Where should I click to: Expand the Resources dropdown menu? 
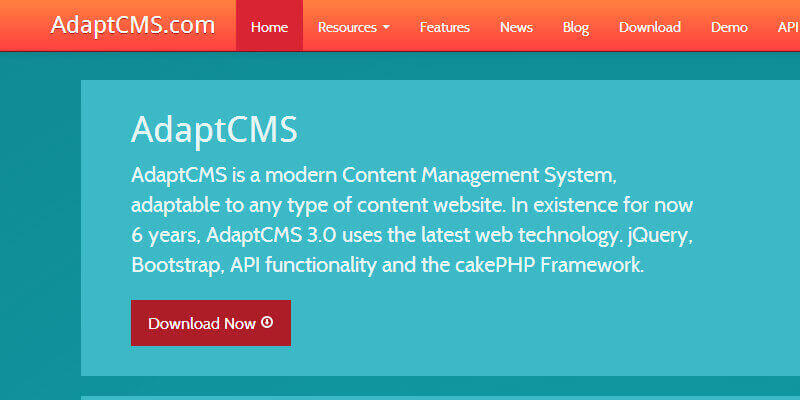[347, 27]
